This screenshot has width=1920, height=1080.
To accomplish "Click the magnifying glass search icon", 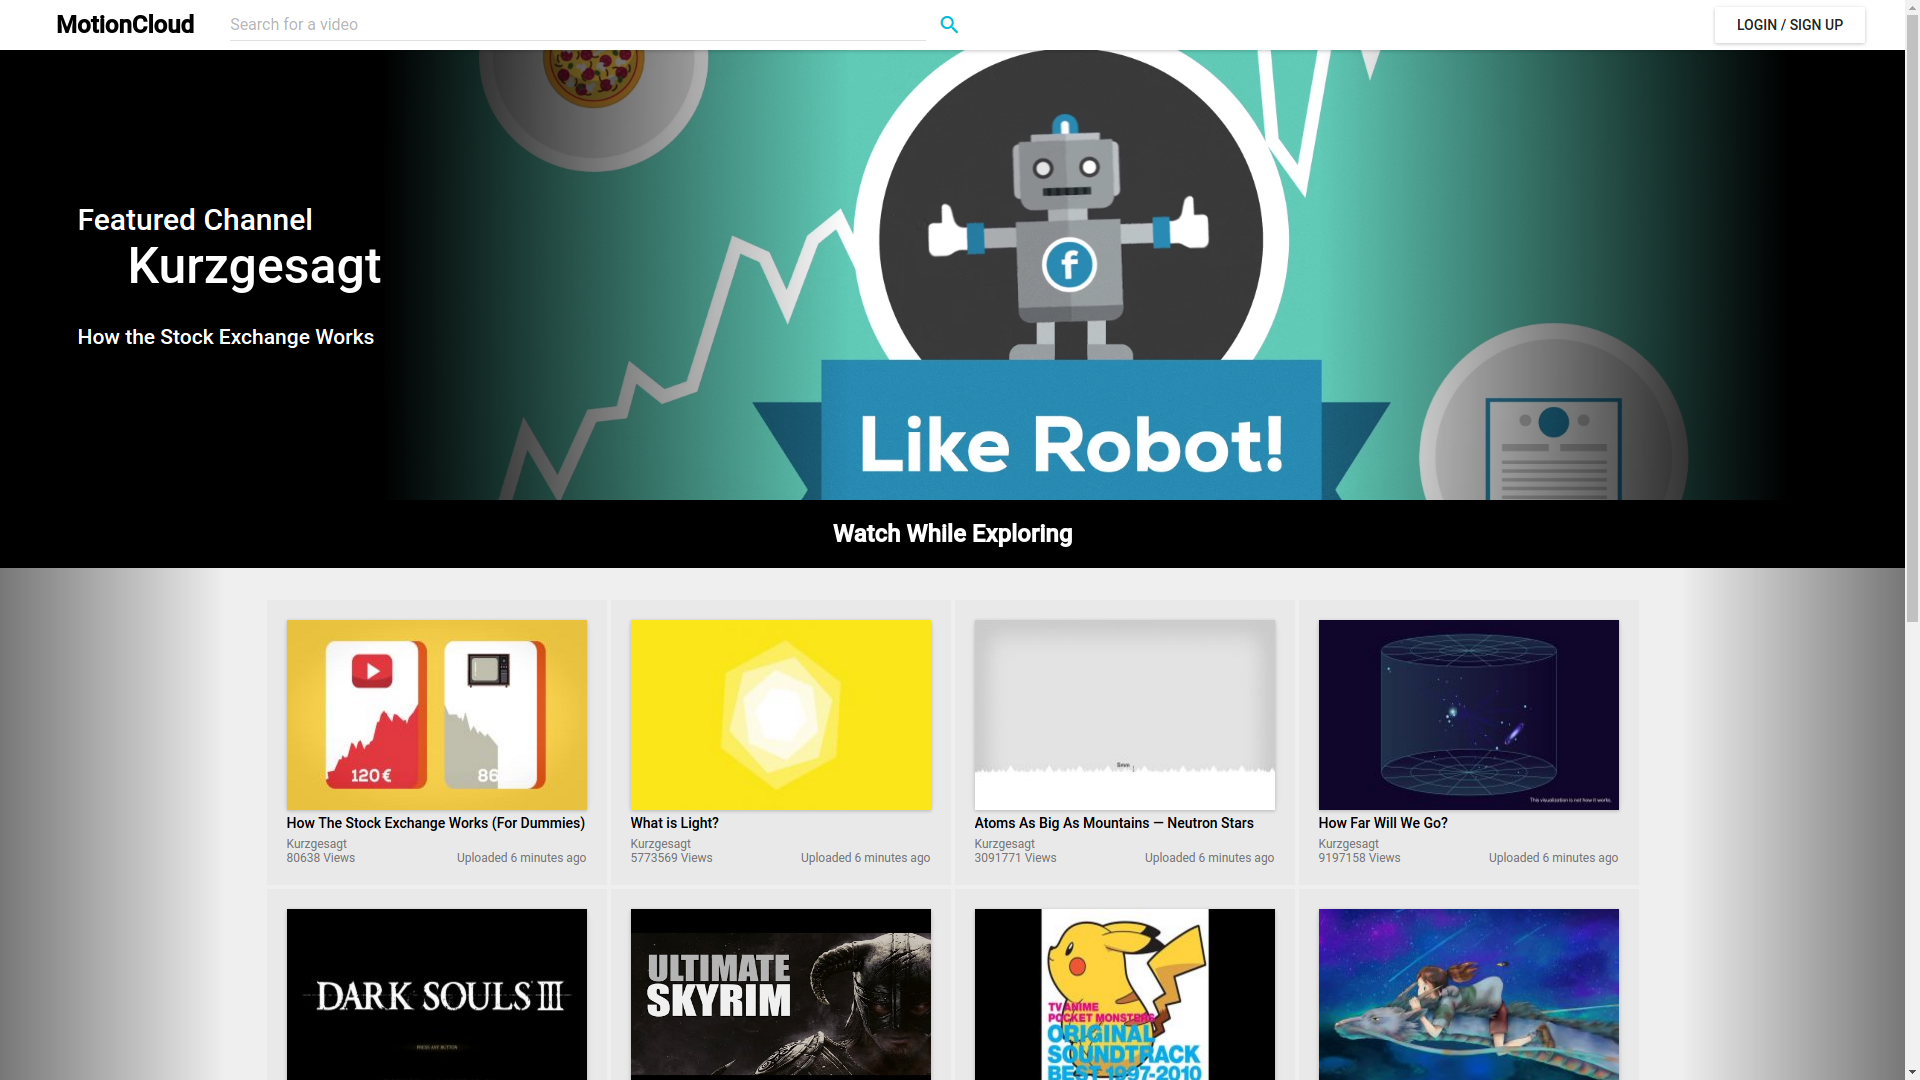I will [x=949, y=25].
